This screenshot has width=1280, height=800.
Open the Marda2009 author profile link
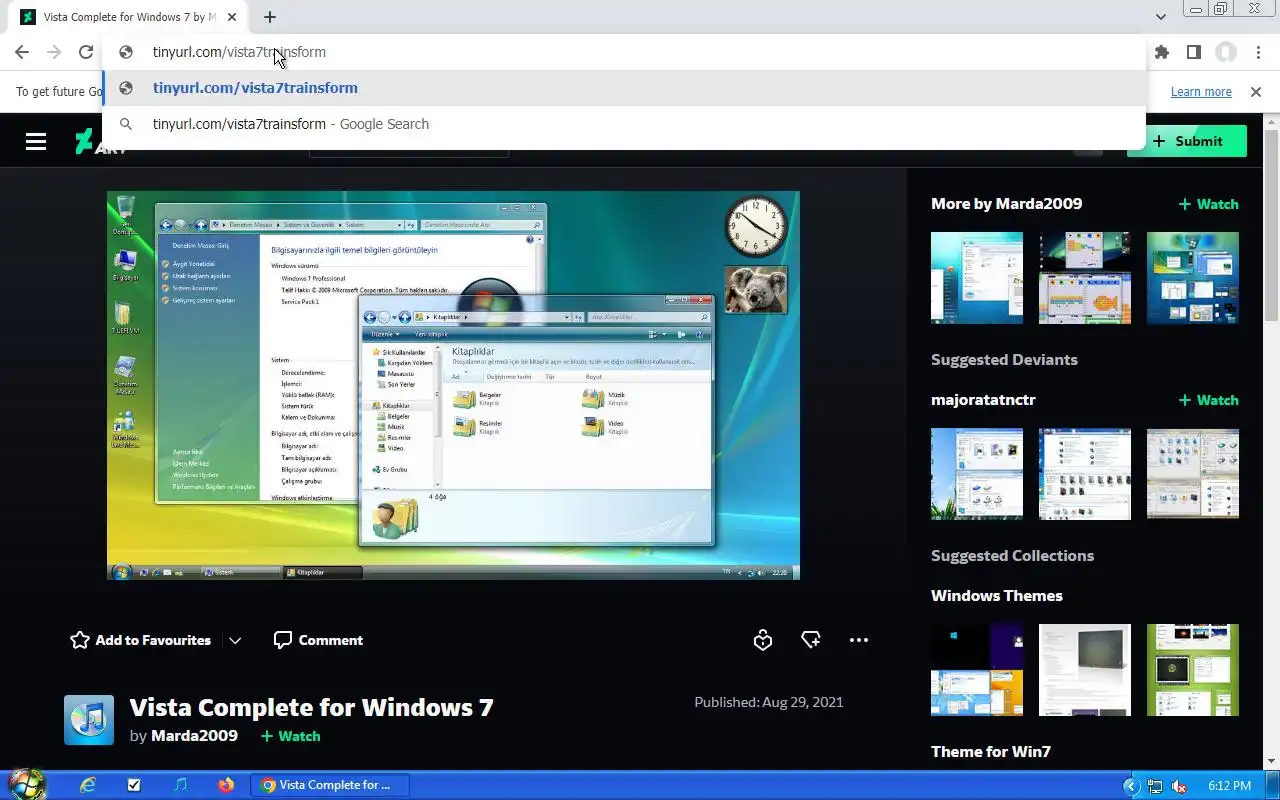click(x=194, y=736)
